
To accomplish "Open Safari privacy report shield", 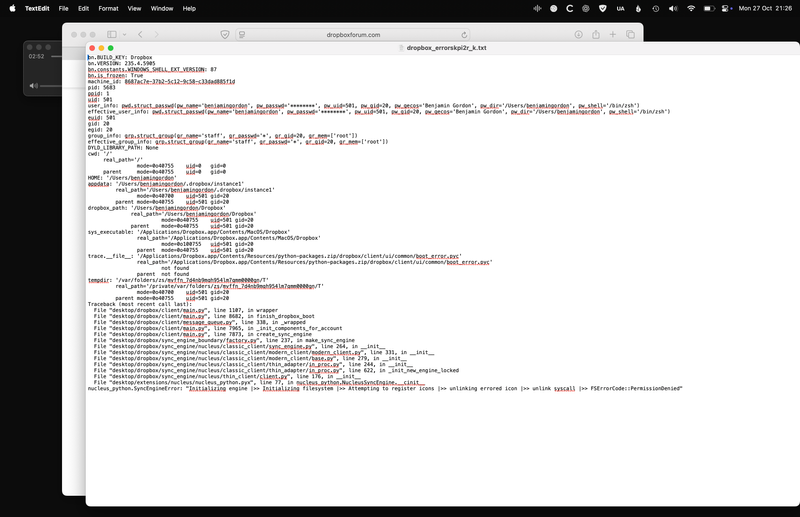I will [x=224, y=35].
